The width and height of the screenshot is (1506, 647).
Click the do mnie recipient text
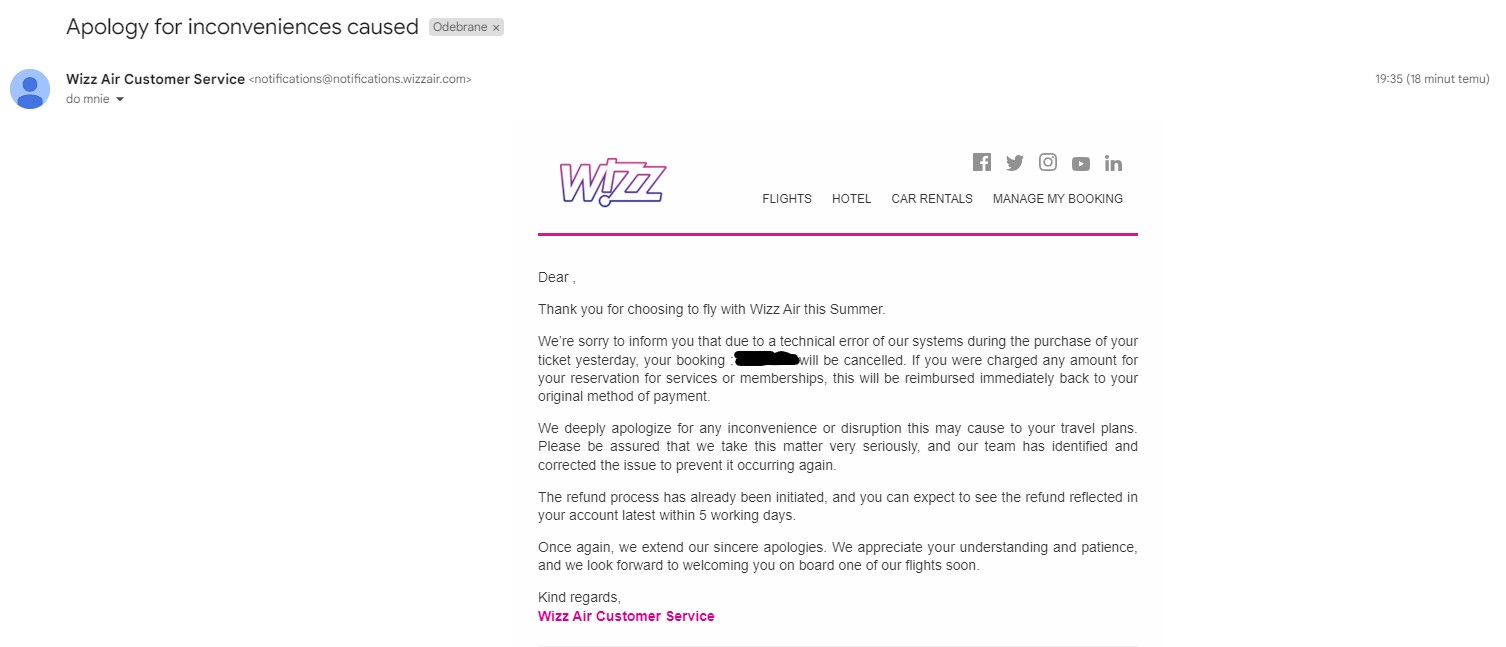[x=88, y=99]
